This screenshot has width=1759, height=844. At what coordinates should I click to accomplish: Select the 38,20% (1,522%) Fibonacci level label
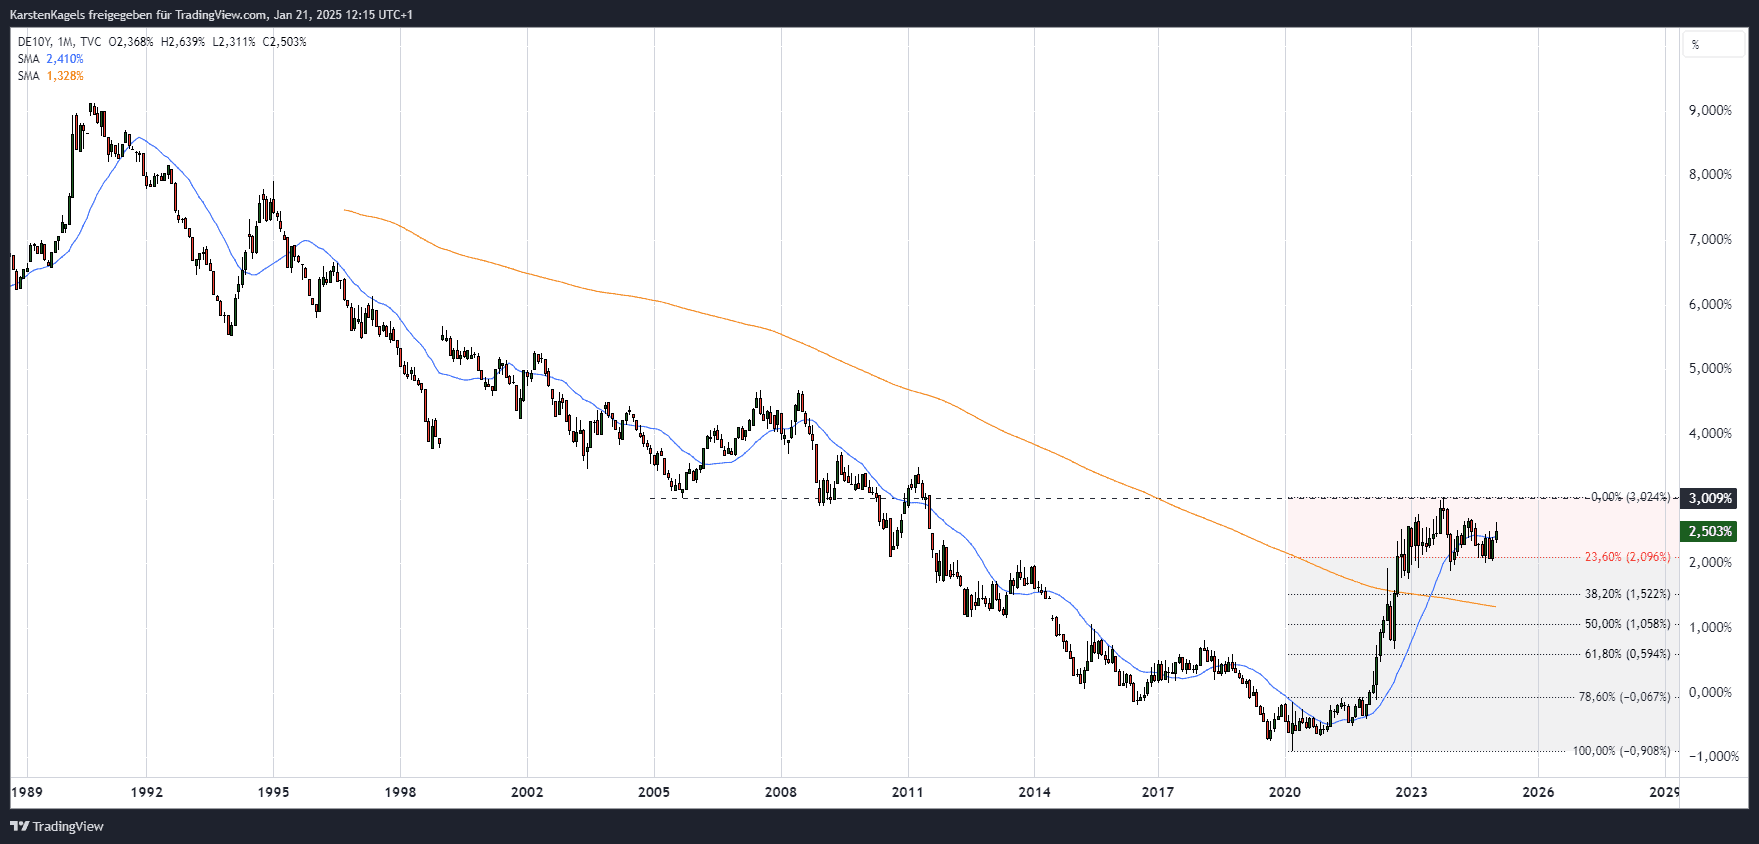coord(1627,594)
